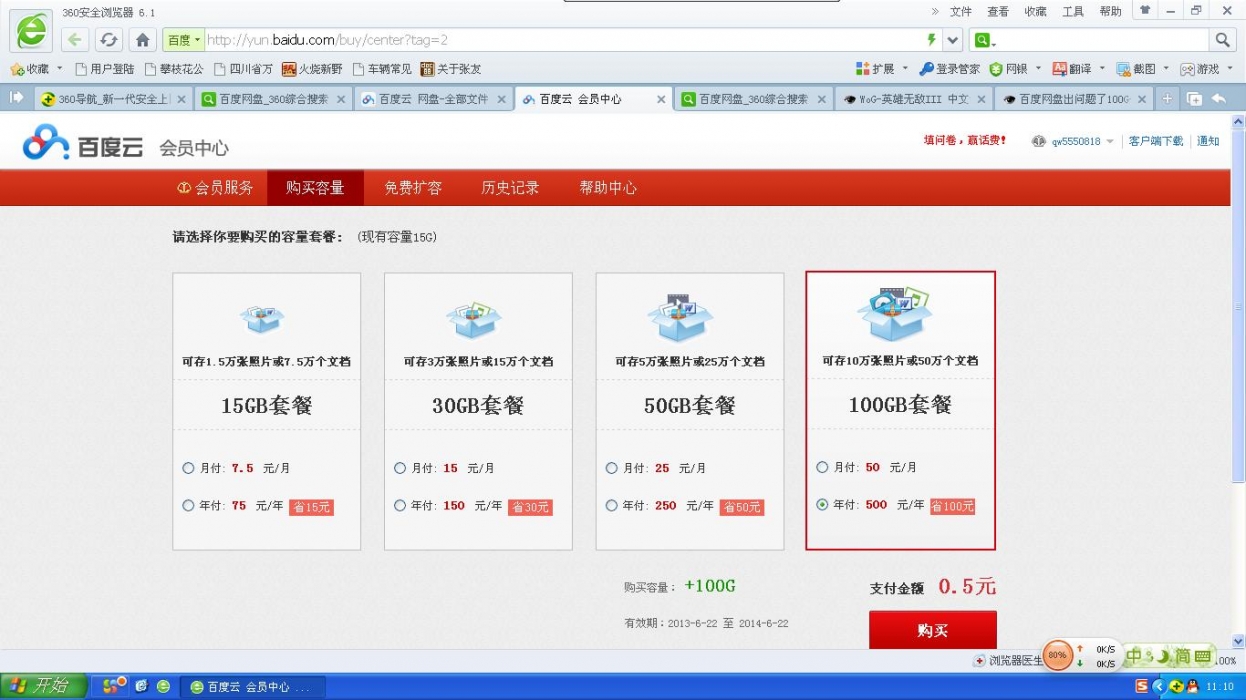
Task: Switch to the 免费扩容 tab
Action: click(x=413, y=187)
